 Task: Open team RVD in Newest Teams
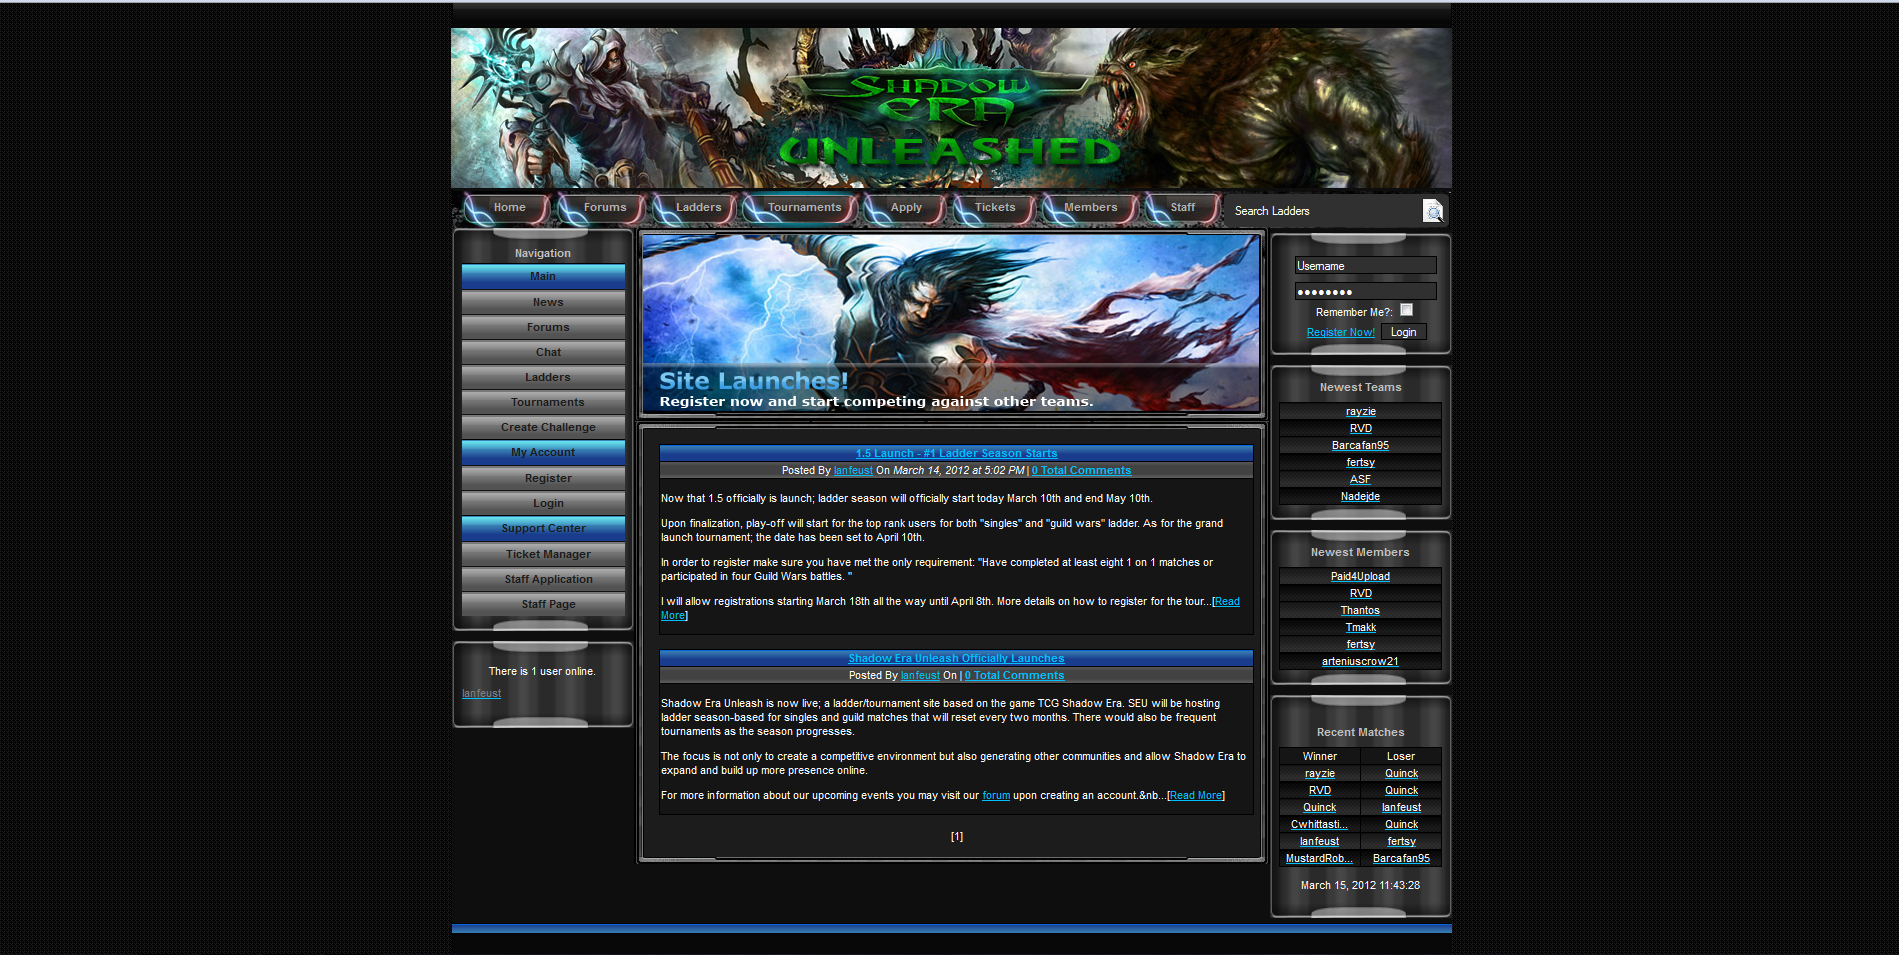[x=1360, y=429]
